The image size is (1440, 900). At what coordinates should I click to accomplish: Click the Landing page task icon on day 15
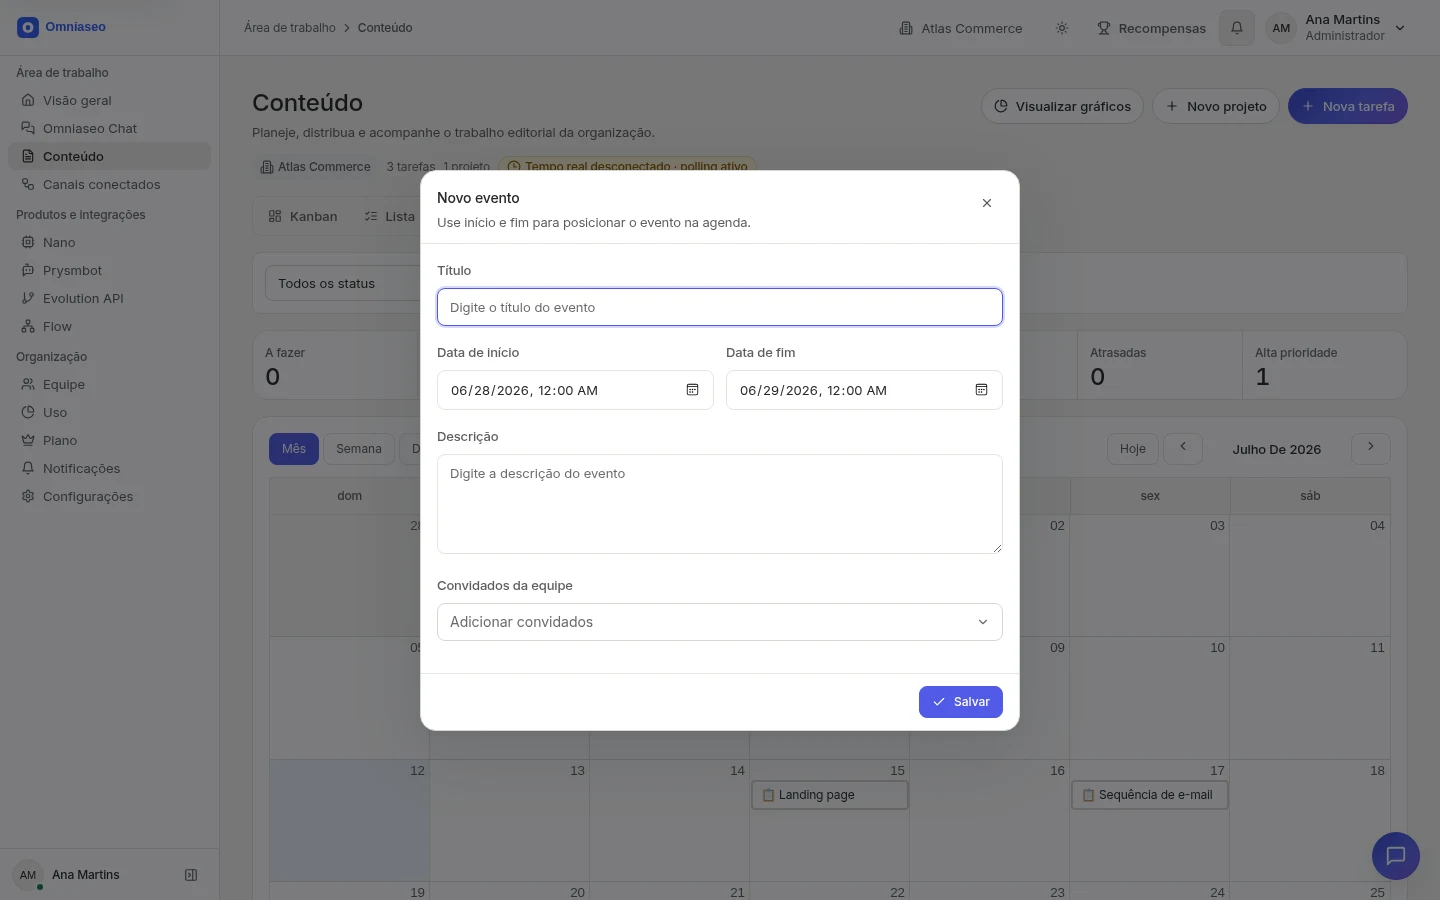768,795
